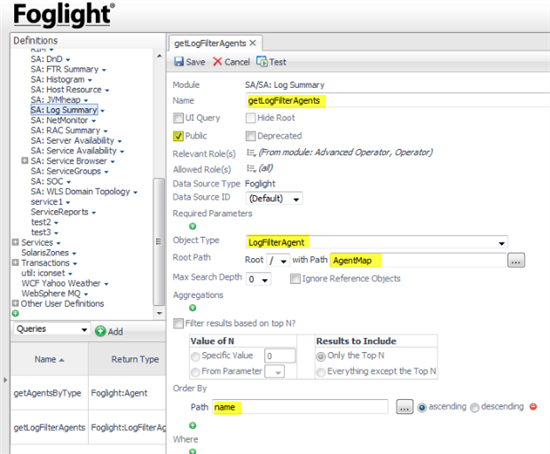This screenshot has width=550, height=454.
Task: Enable Filter results based on top N
Action: tap(178, 323)
